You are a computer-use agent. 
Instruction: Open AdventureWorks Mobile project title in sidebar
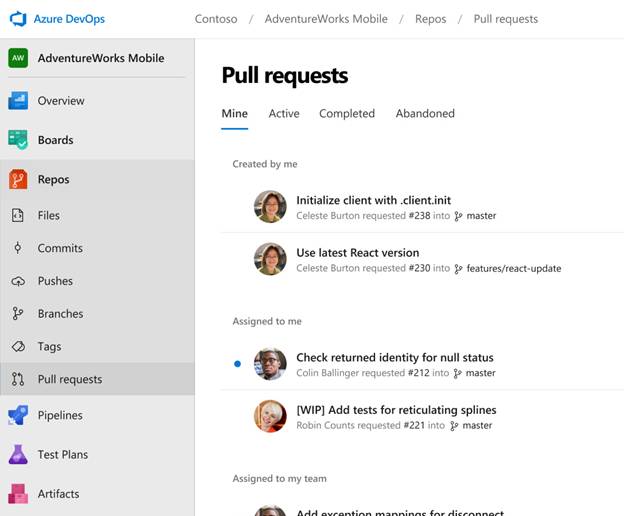click(x=101, y=58)
